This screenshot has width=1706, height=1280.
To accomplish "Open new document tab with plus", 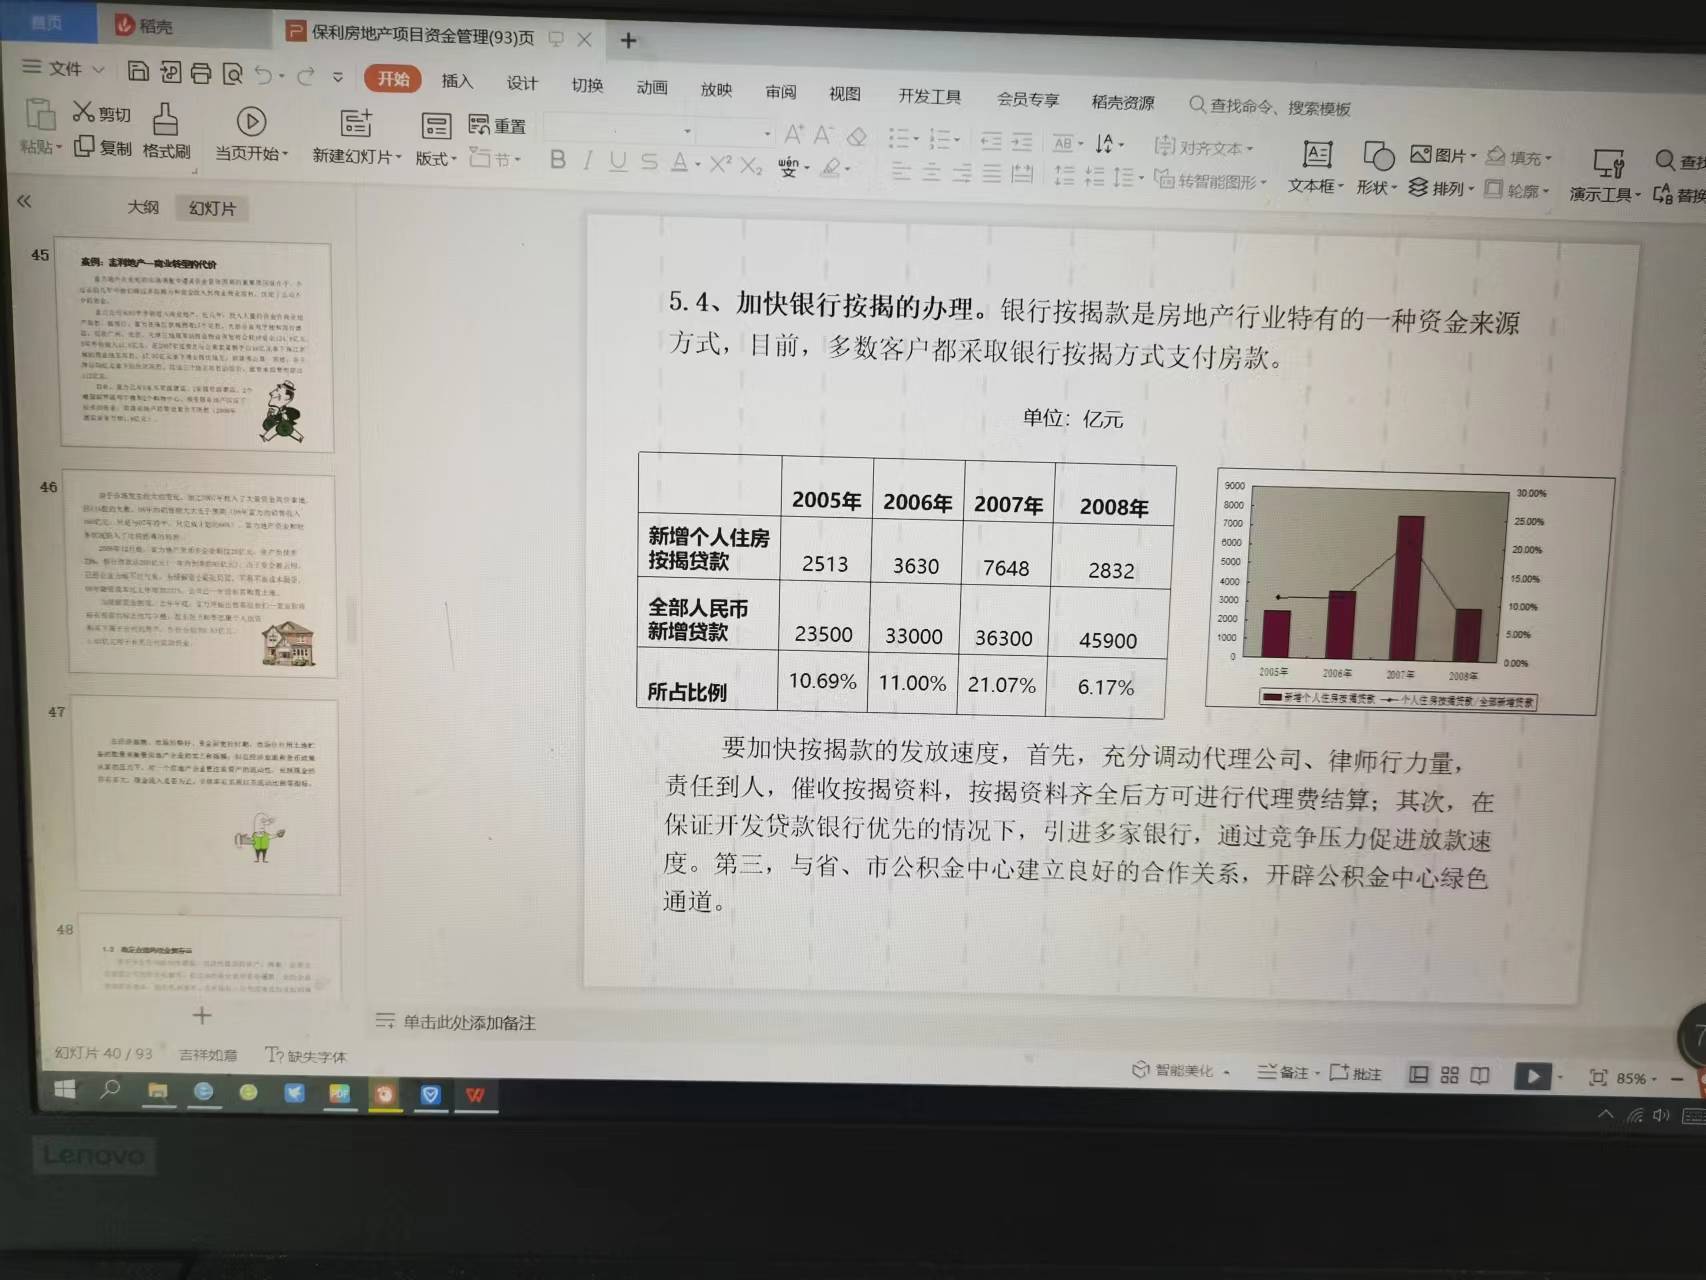I will pos(628,40).
